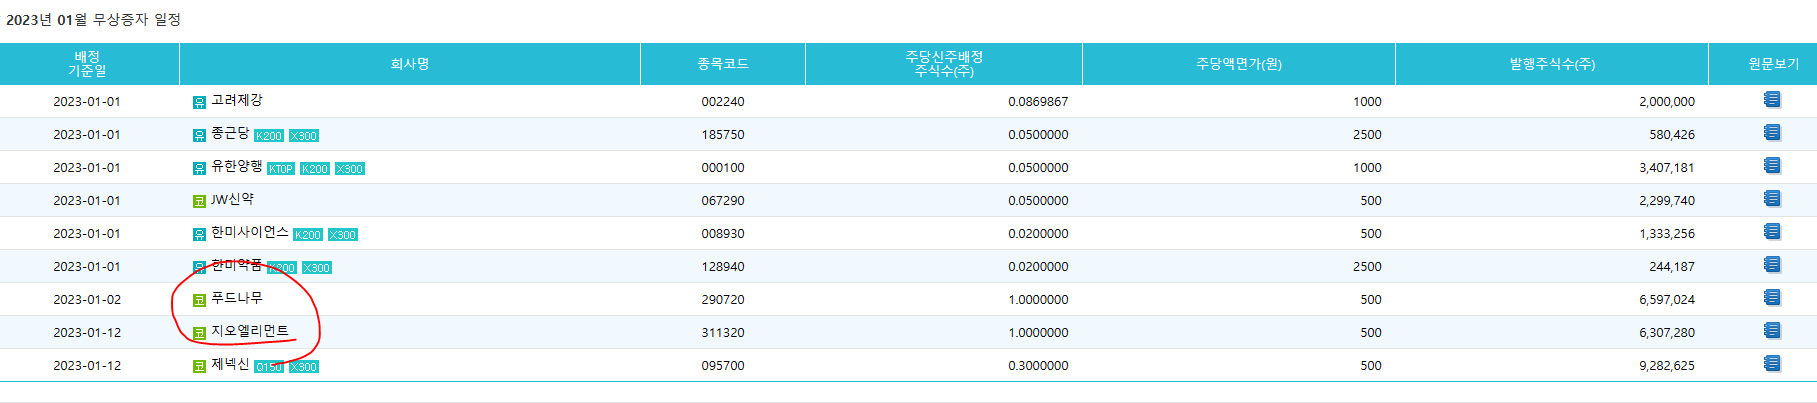Click the market type icon beside 한미사이언스
This screenshot has width=1817, height=403.
tap(199, 234)
